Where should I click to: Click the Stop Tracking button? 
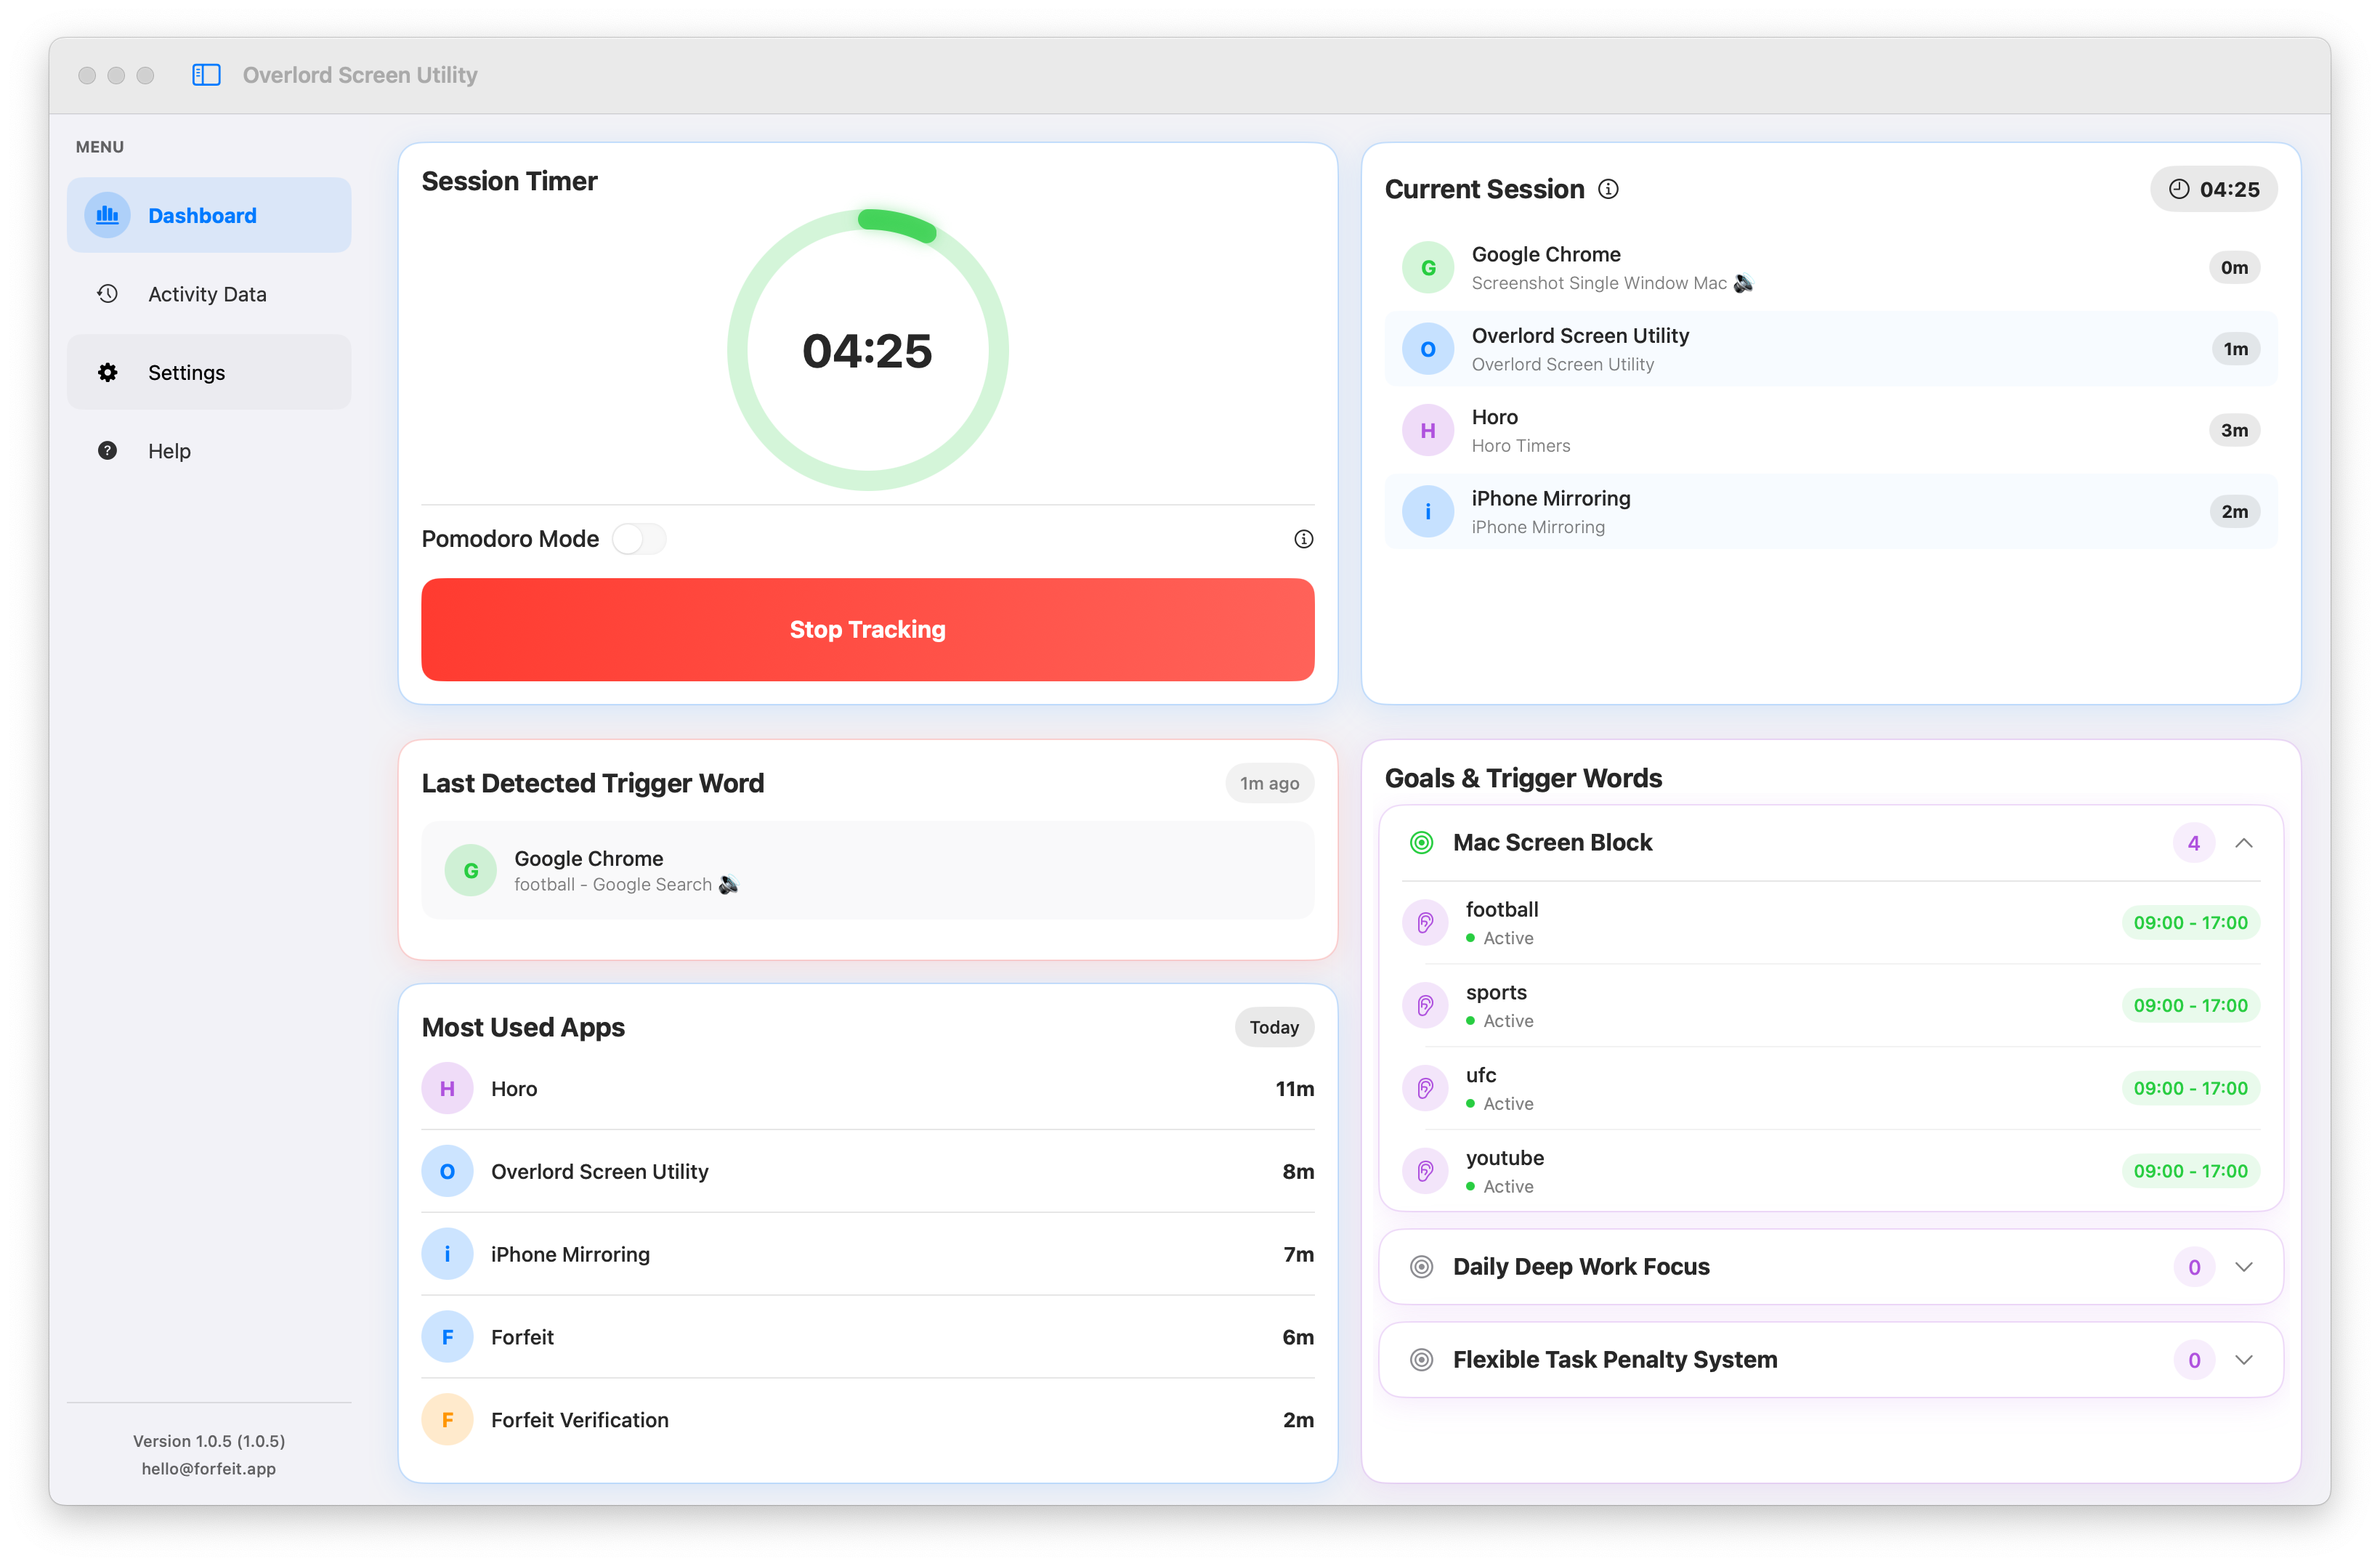coord(867,630)
